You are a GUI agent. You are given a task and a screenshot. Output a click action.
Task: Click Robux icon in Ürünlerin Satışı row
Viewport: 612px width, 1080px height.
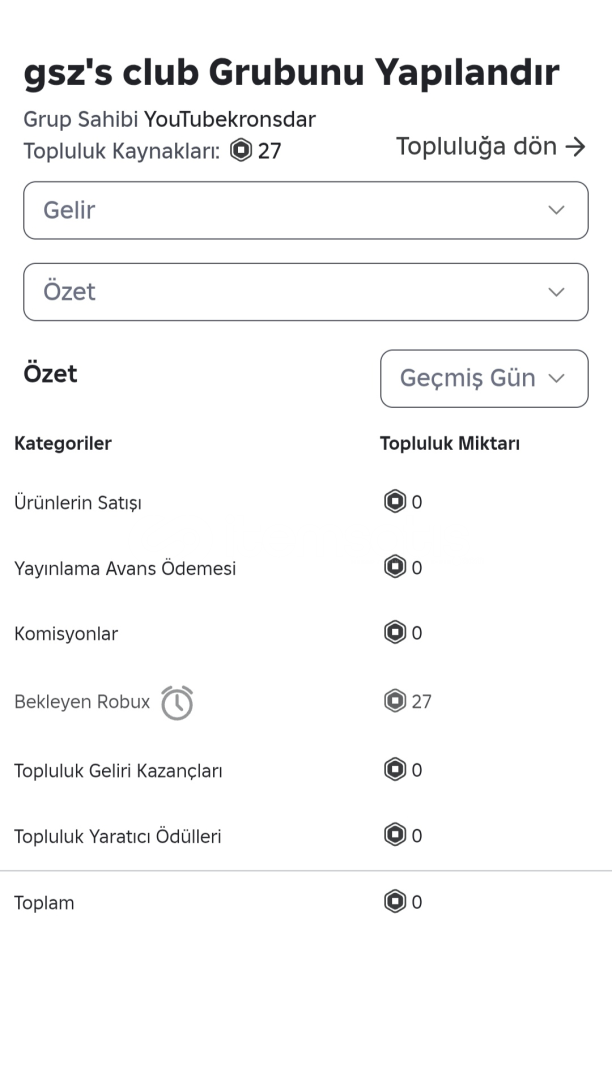click(x=395, y=502)
